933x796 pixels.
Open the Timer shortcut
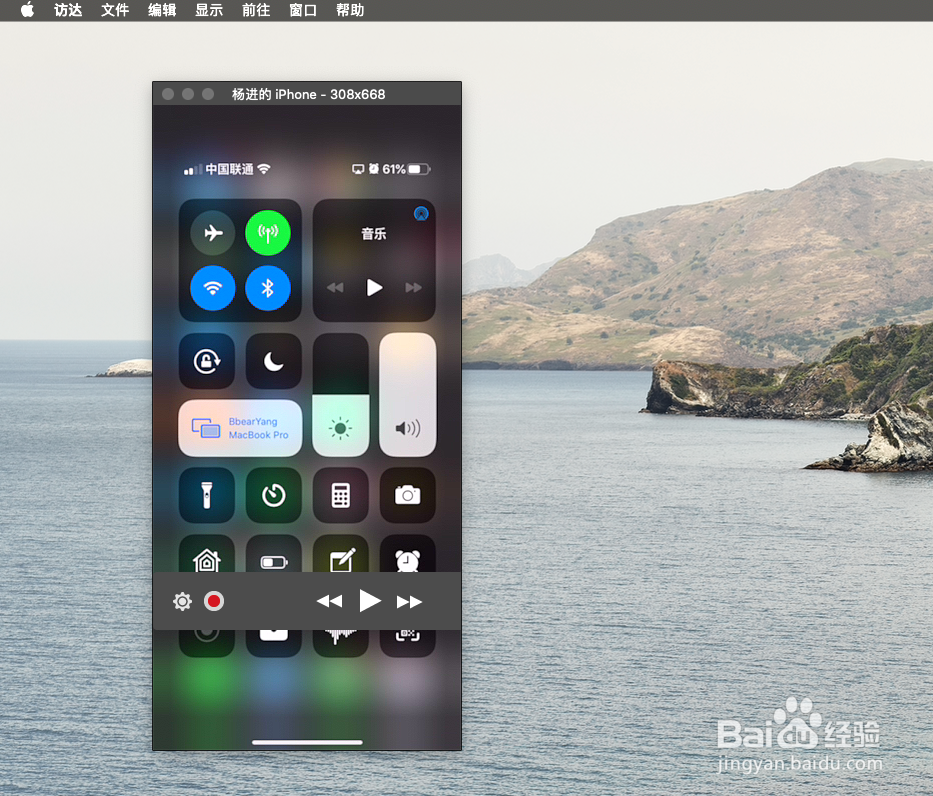pyautogui.click(x=274, y=496)
